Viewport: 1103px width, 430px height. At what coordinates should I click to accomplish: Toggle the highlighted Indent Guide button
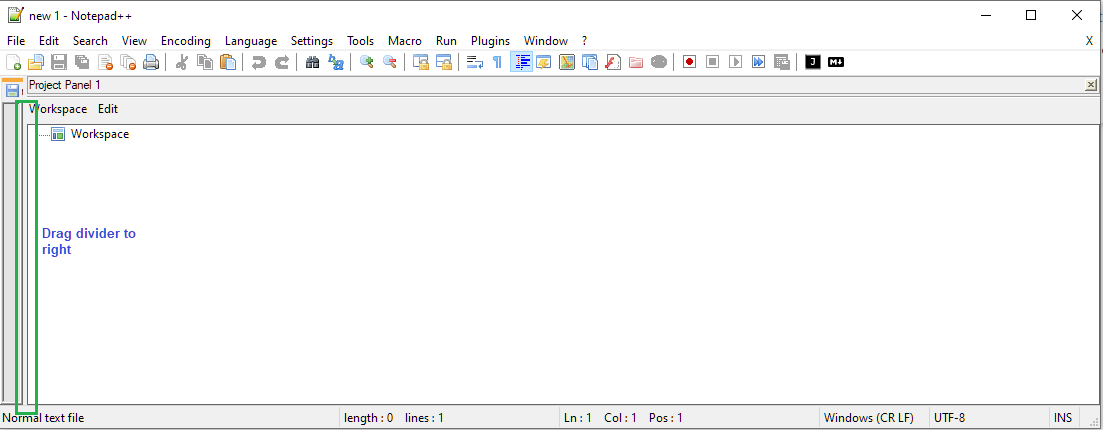coord(521,62)
